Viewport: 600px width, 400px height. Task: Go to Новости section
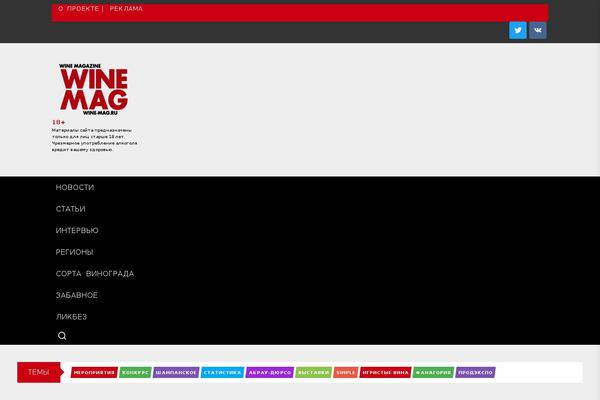tap(75, 187)
